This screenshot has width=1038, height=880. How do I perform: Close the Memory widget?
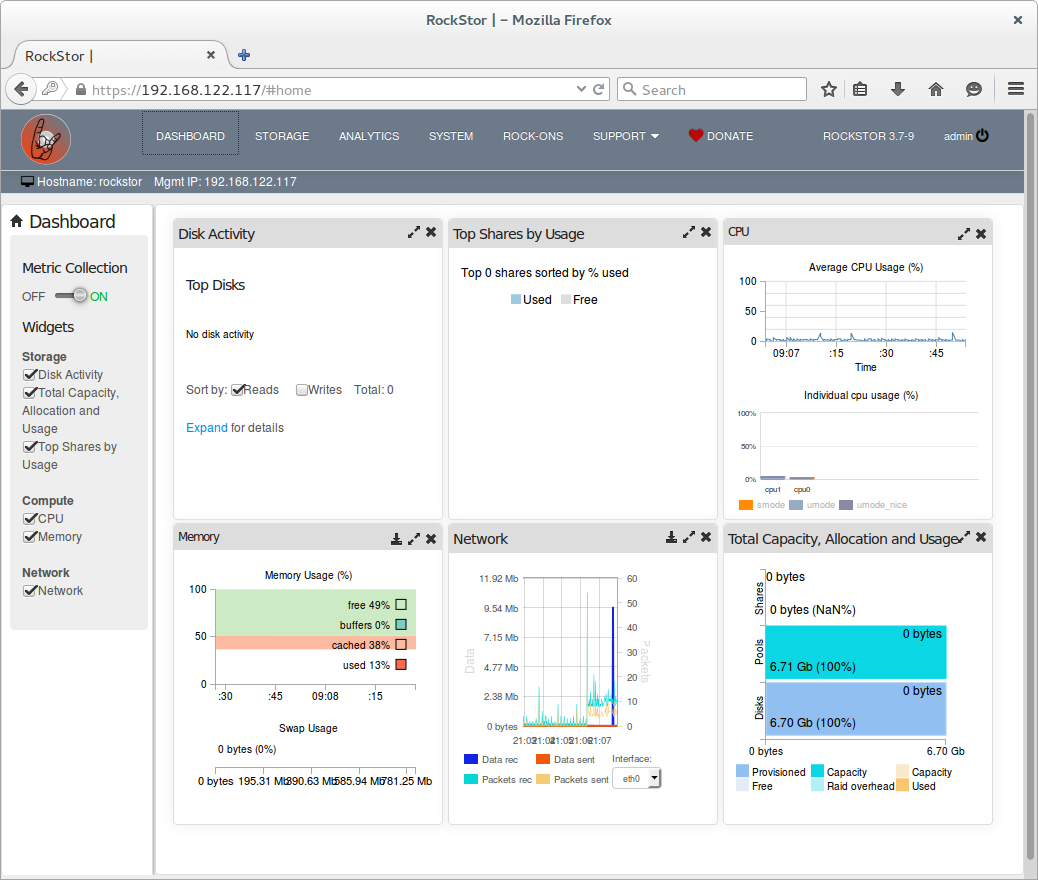(431, 539)
